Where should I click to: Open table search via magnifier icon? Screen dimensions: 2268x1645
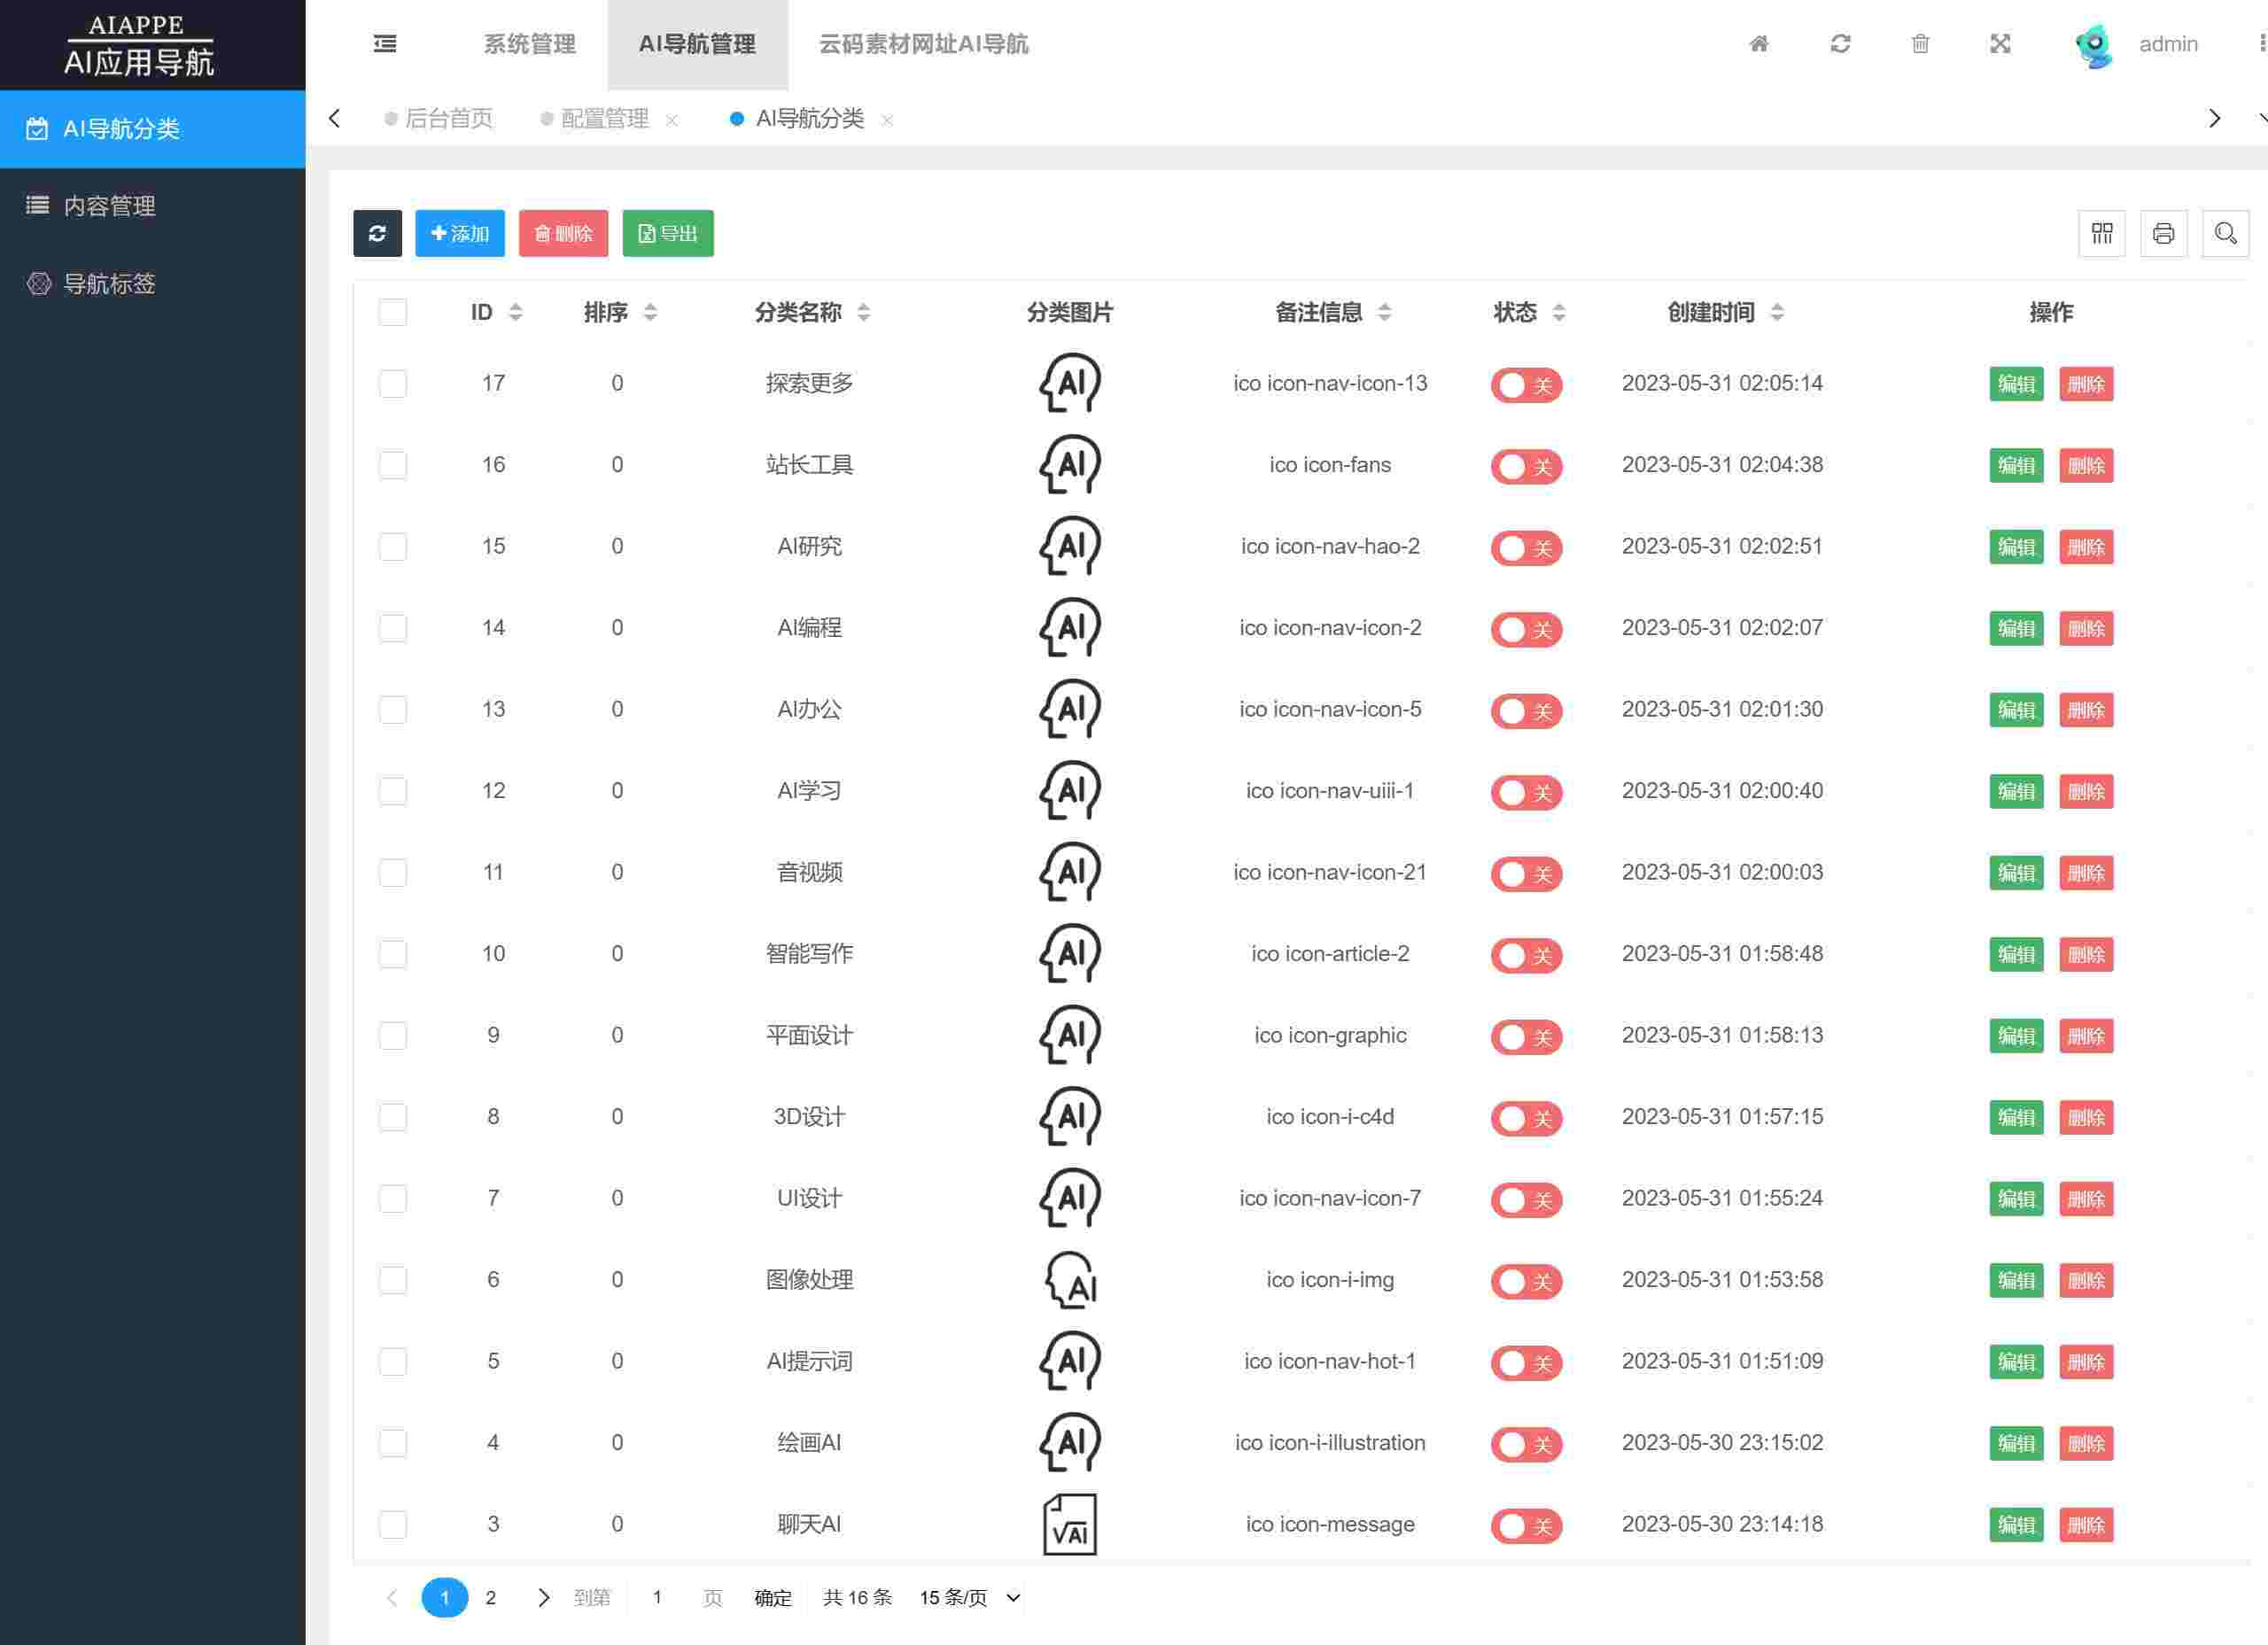click(2225, 233)
